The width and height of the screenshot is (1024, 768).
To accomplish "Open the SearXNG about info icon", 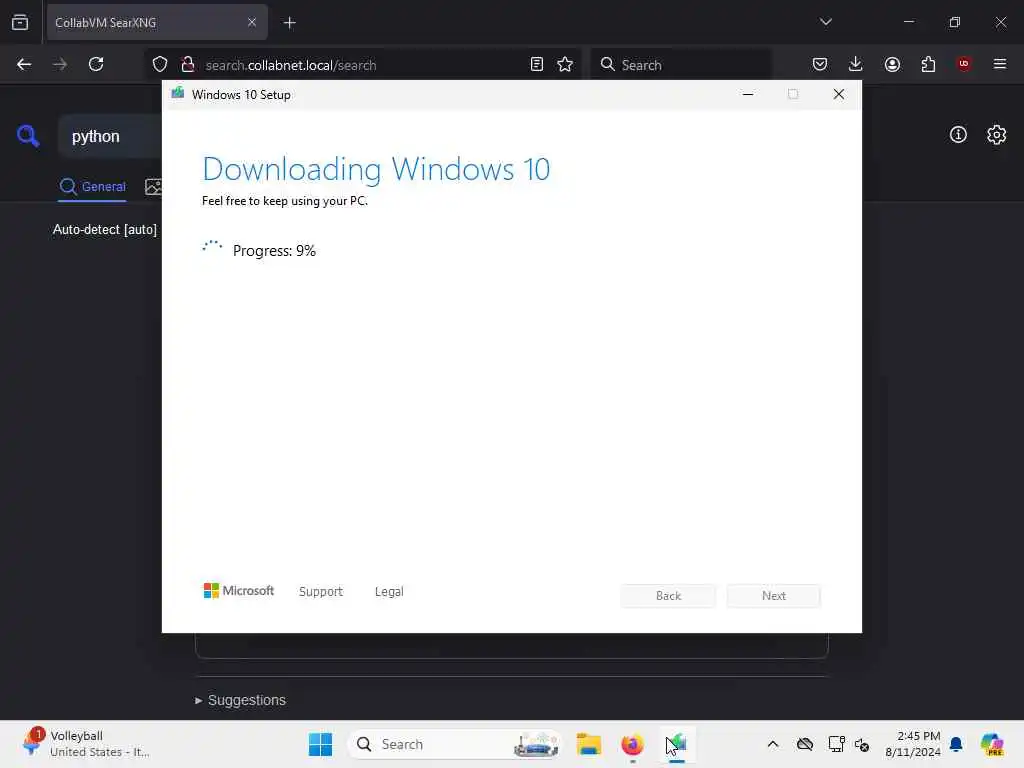I will [x=958, y=135].
